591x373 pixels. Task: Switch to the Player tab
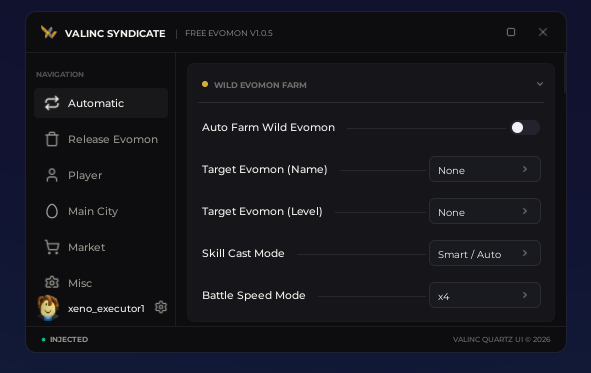[101, 175]
